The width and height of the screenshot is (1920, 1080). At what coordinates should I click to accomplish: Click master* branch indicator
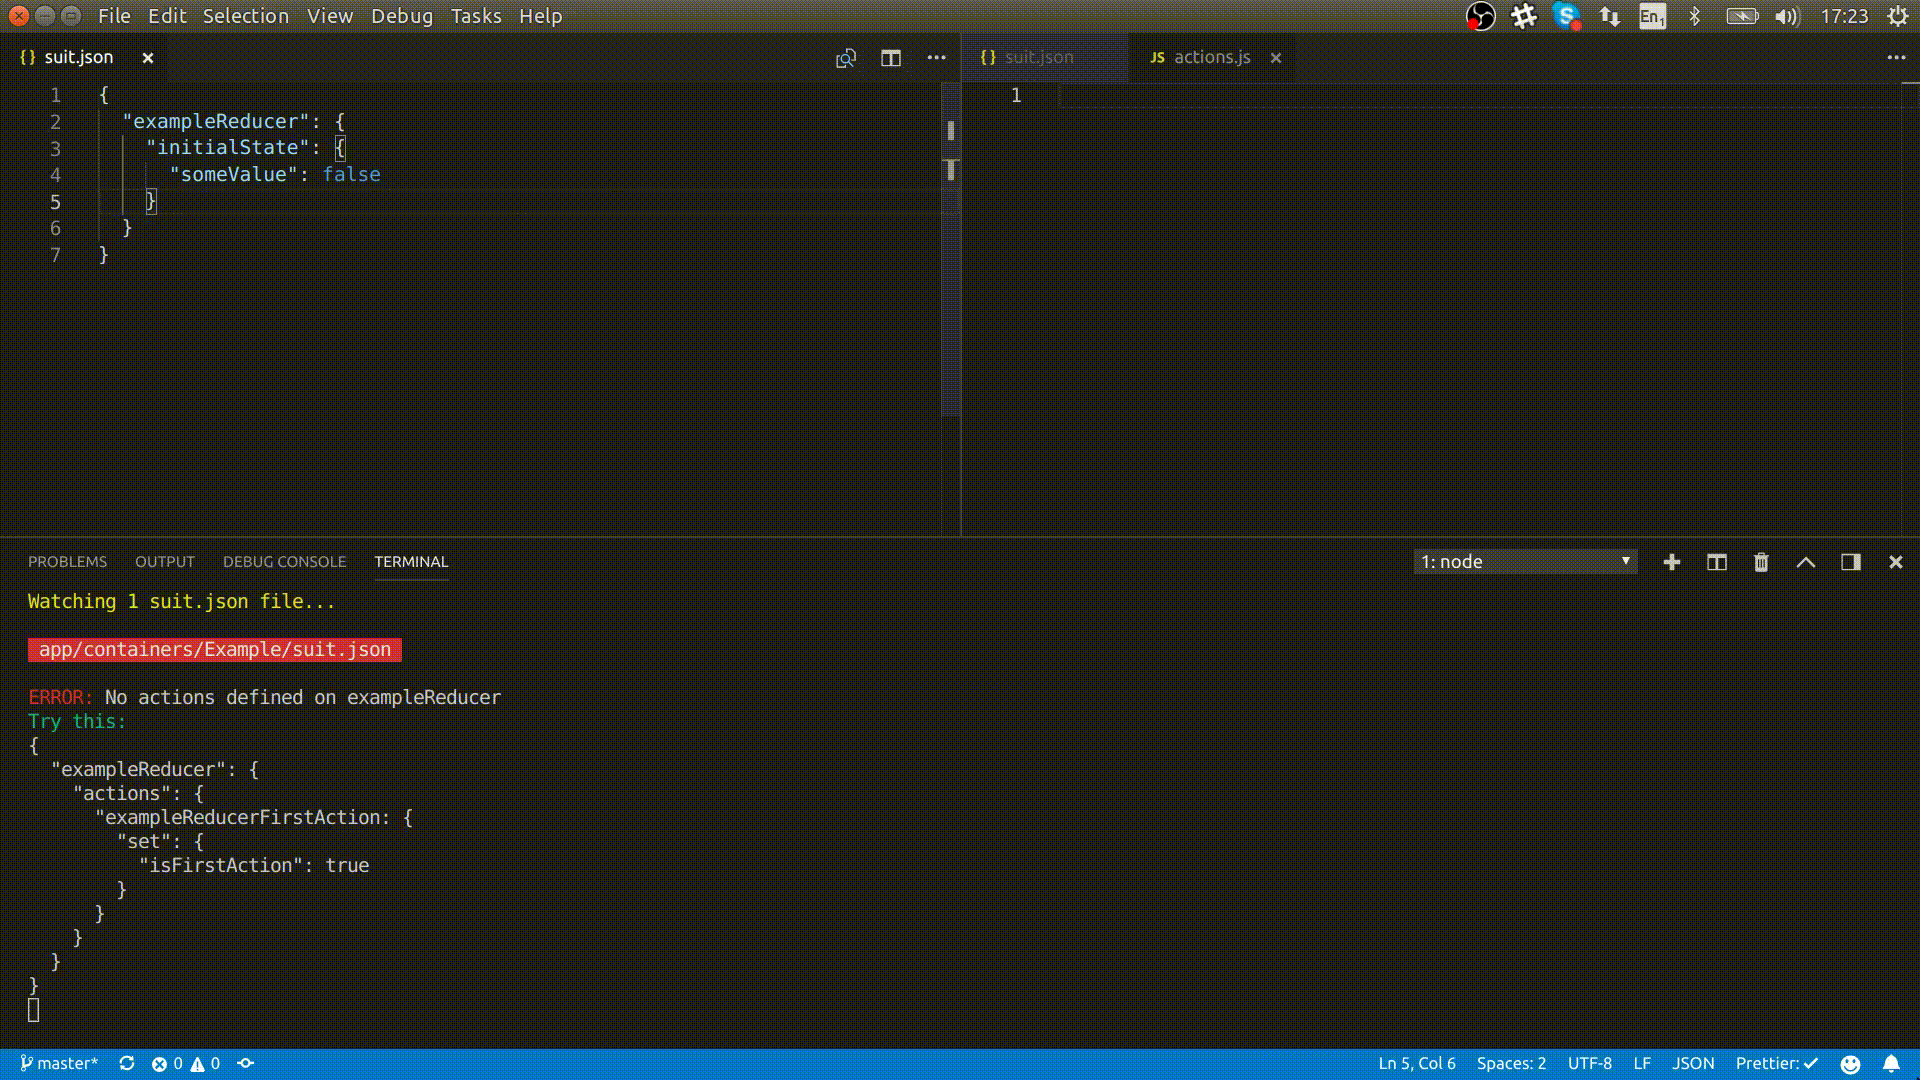point(60,1063)
